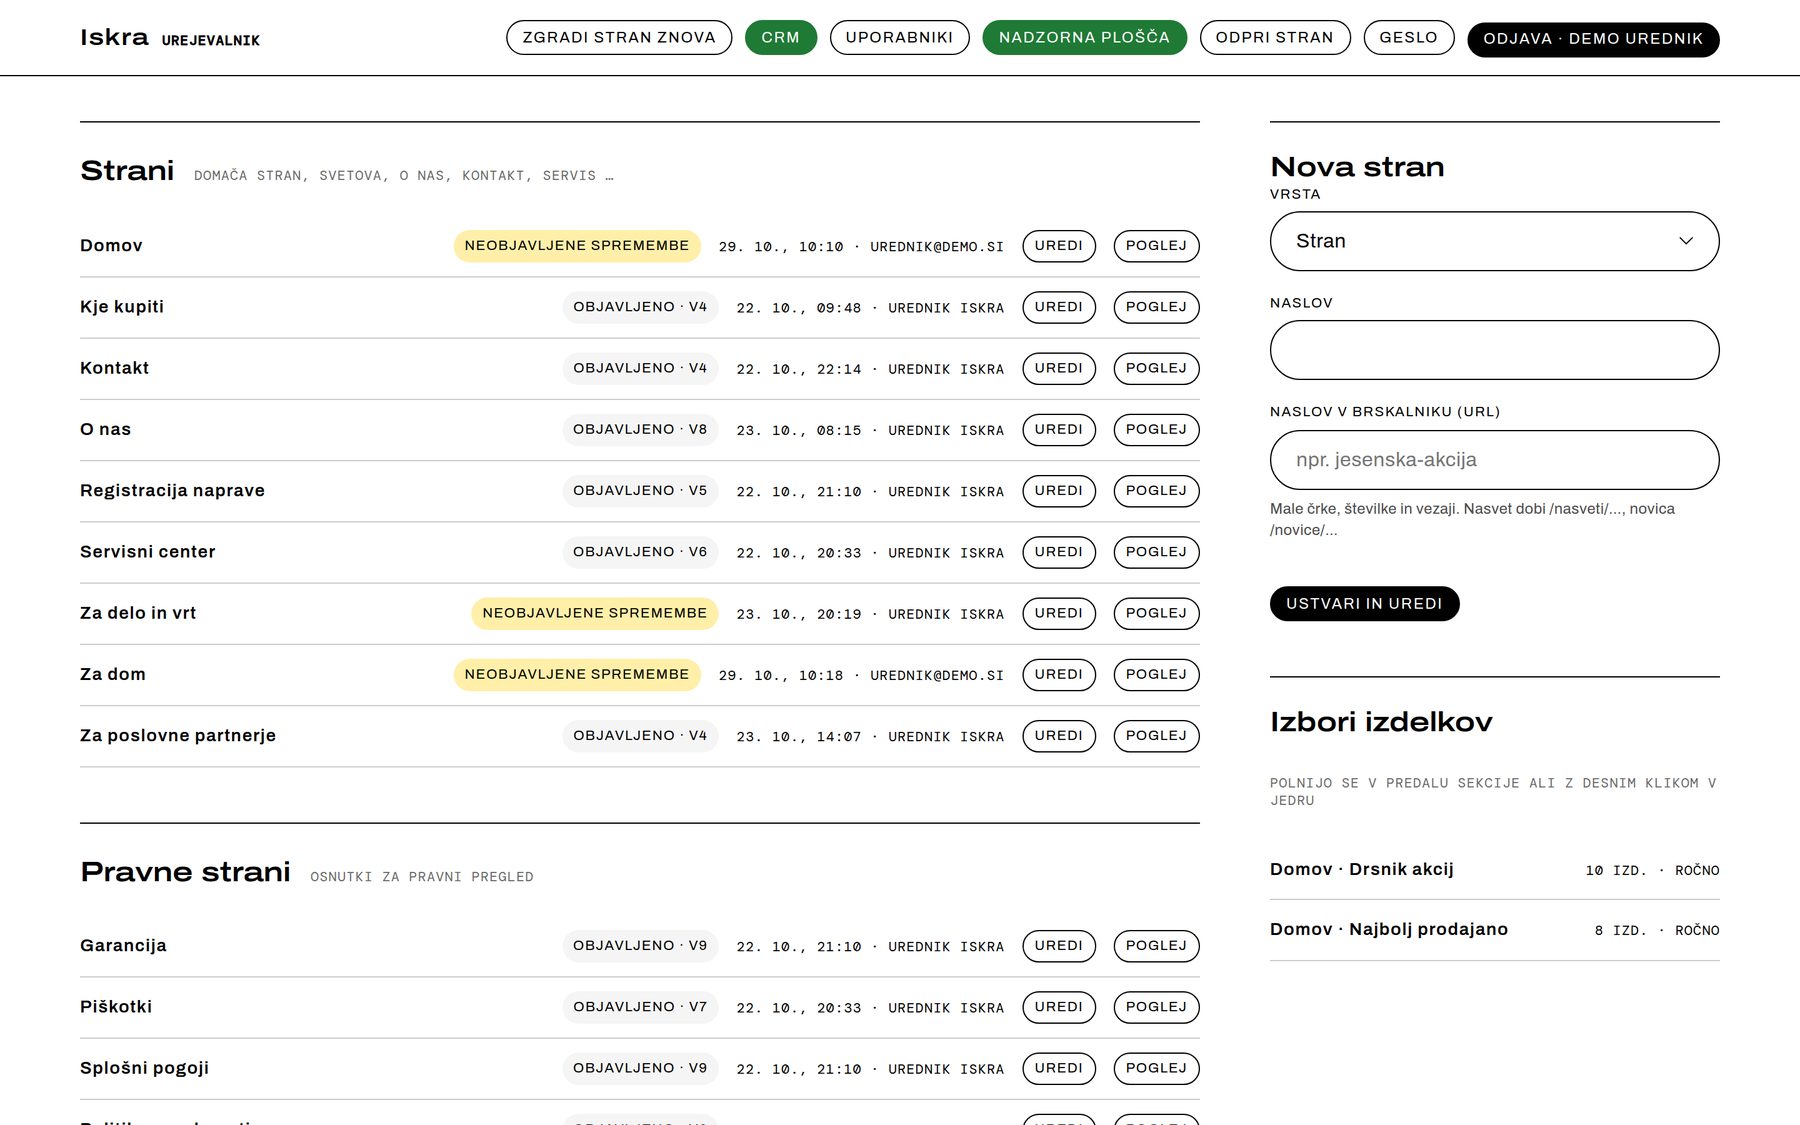Image resolution: width=1800 pixels, height=1125 pixels.
Task: Click Poglej for Za delo in vrt
Action: (1156, 613)
